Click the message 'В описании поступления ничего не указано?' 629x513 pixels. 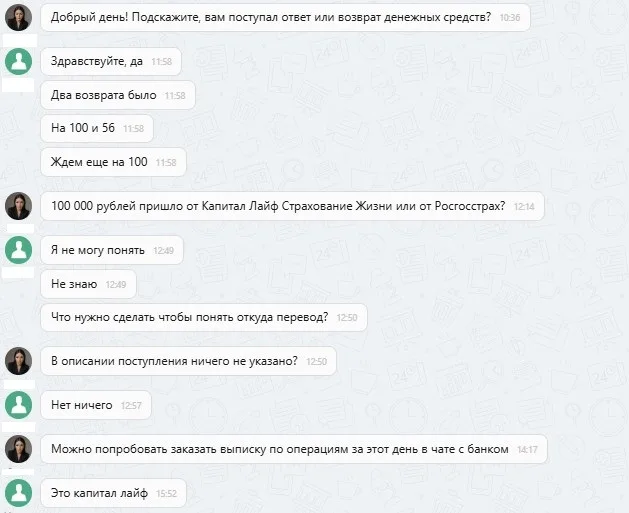pos(189,361)
